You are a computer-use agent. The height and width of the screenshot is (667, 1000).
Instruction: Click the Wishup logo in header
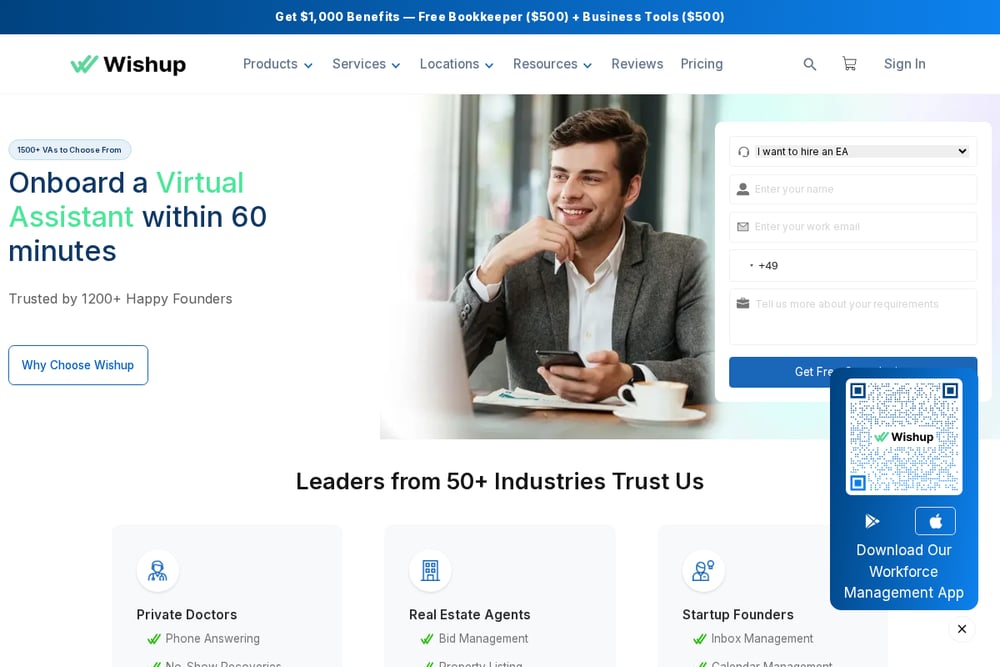(x=128, y=64)
